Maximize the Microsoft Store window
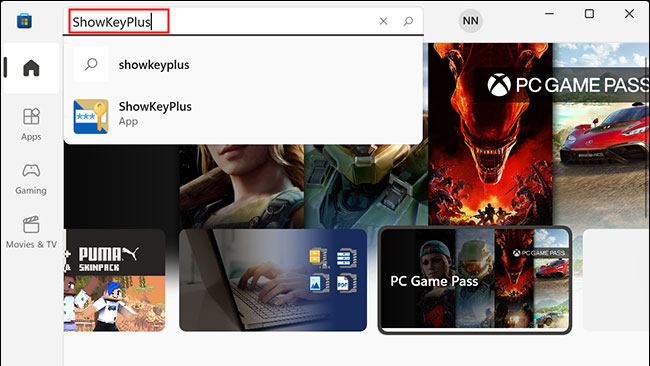Screen dimensions: 650x366 pos(589,14)
